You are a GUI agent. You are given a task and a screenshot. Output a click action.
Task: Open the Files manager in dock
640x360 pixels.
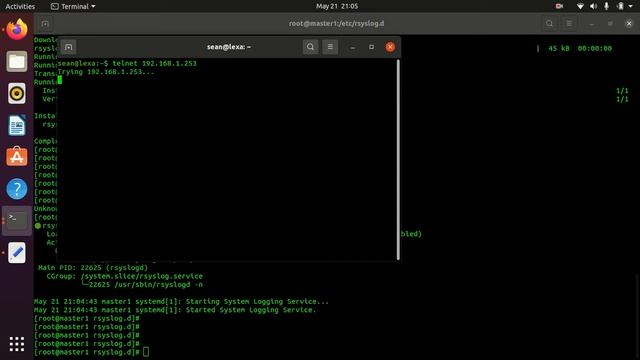17,62
